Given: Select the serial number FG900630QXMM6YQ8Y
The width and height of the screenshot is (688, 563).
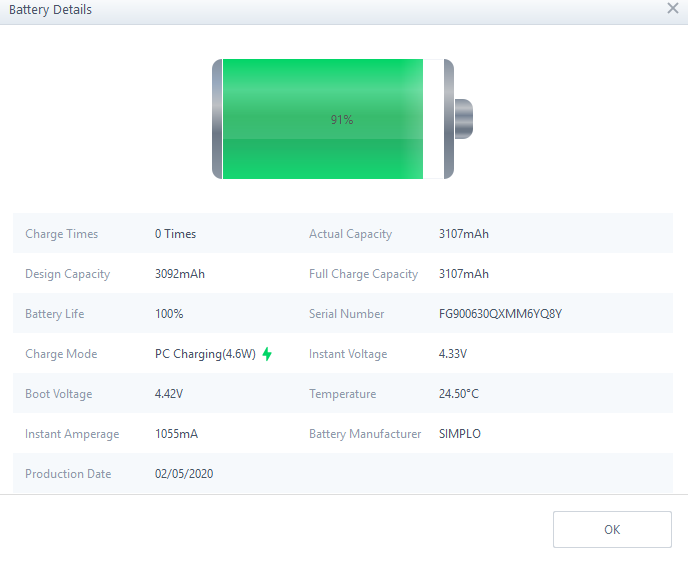Looking at the screenshot, I should 500,314.
